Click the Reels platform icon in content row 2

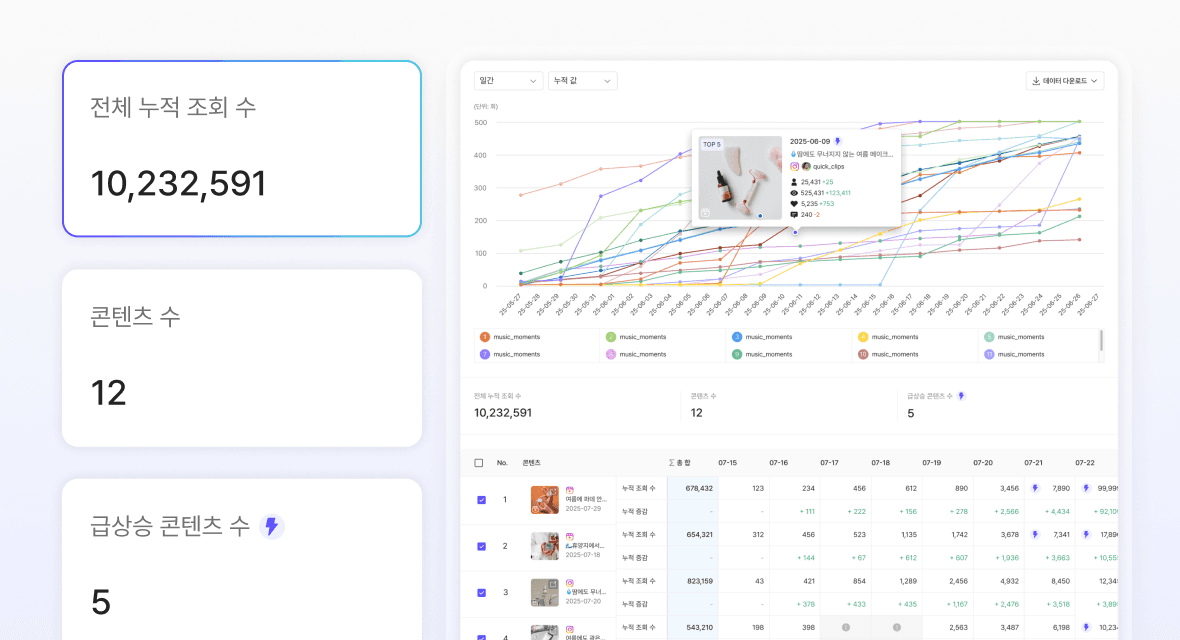[x=570, y=537]
